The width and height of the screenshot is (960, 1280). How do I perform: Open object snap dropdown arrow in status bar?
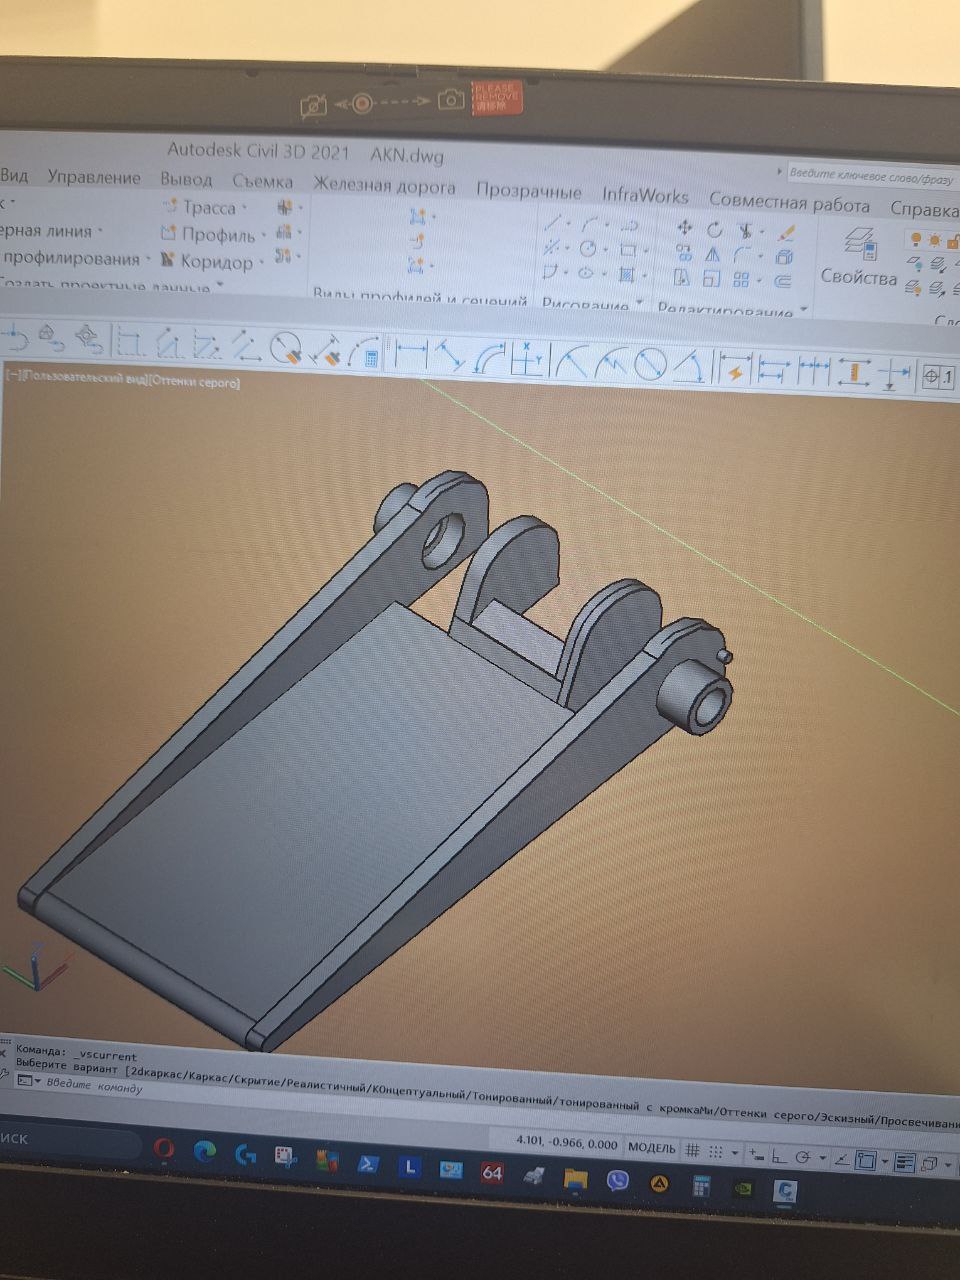(885, 1161)
